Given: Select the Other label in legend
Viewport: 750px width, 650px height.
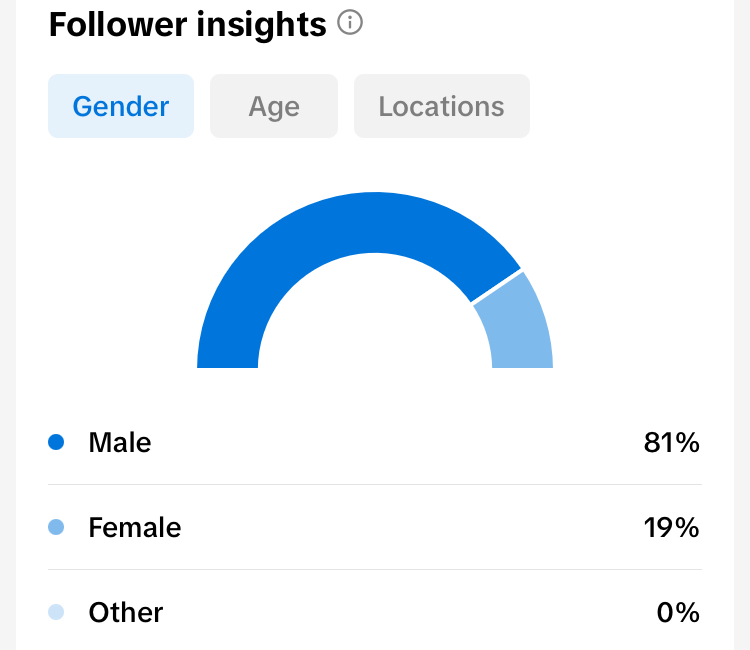Looking at the screenshot, I should [x=126, y=612].
